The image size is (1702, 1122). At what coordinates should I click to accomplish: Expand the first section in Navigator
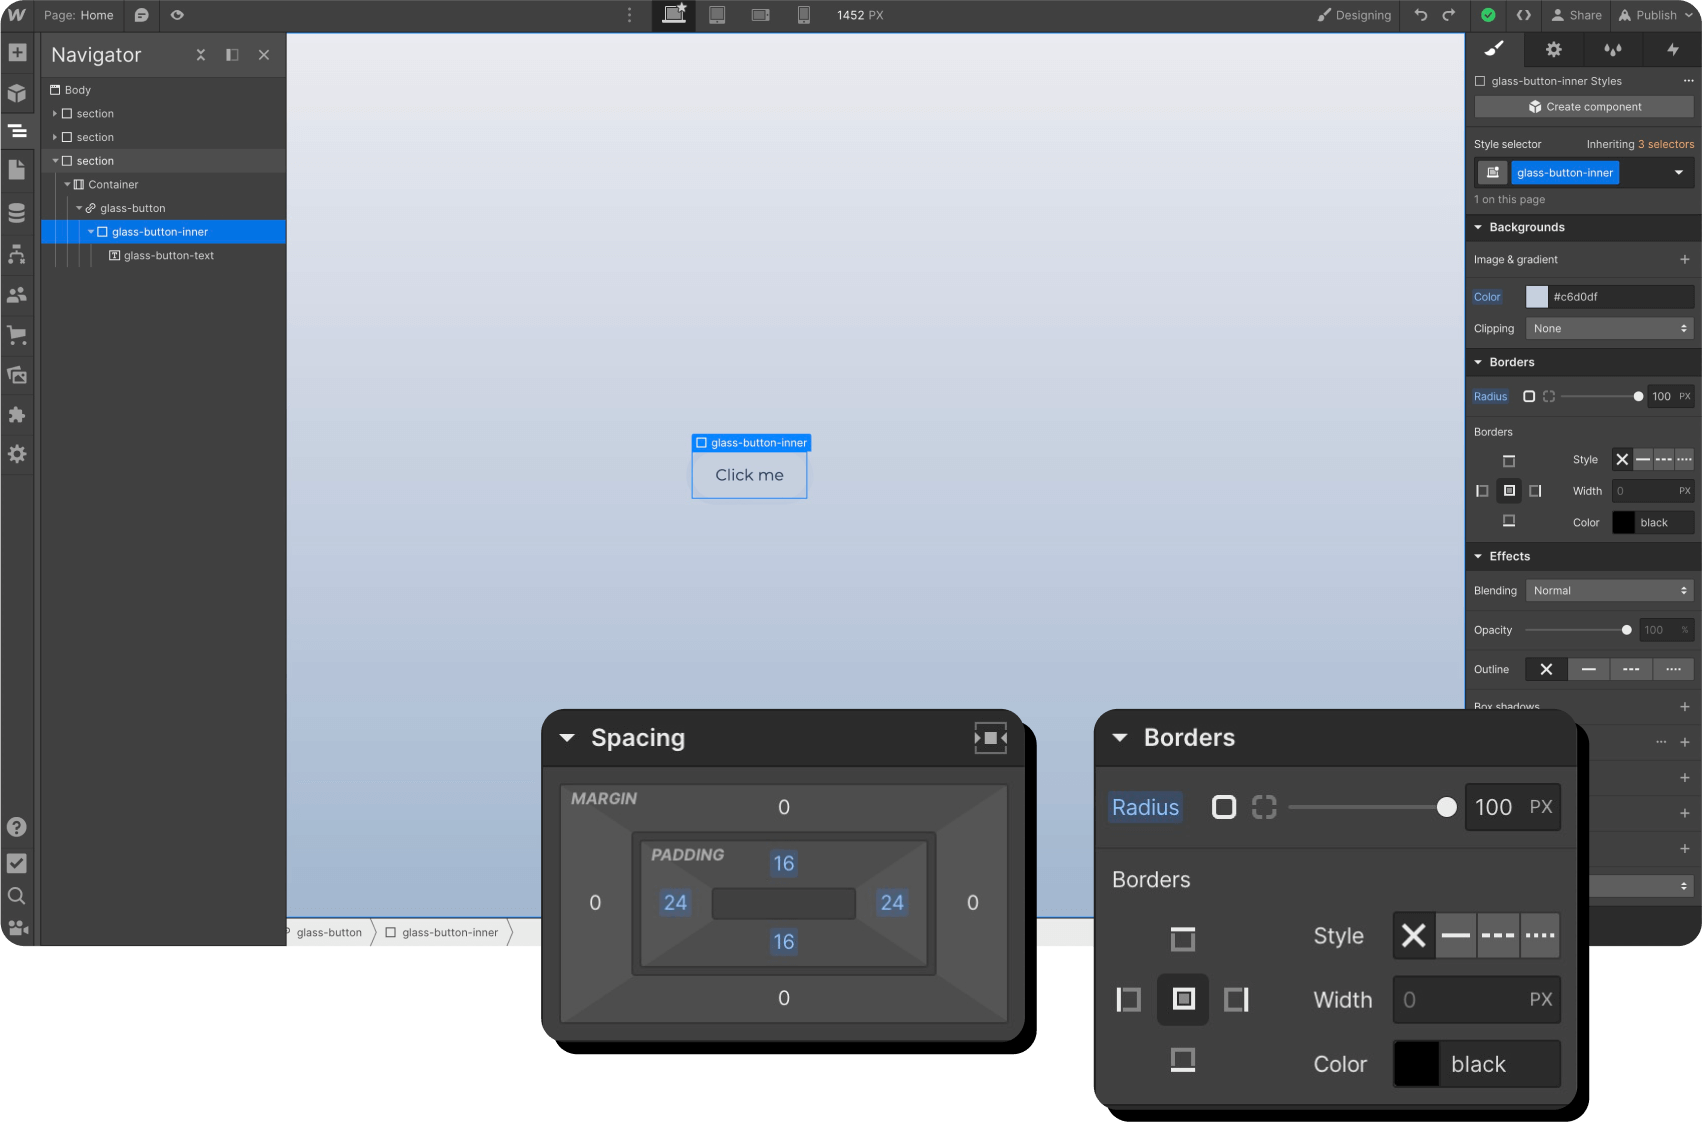[57, 113]
